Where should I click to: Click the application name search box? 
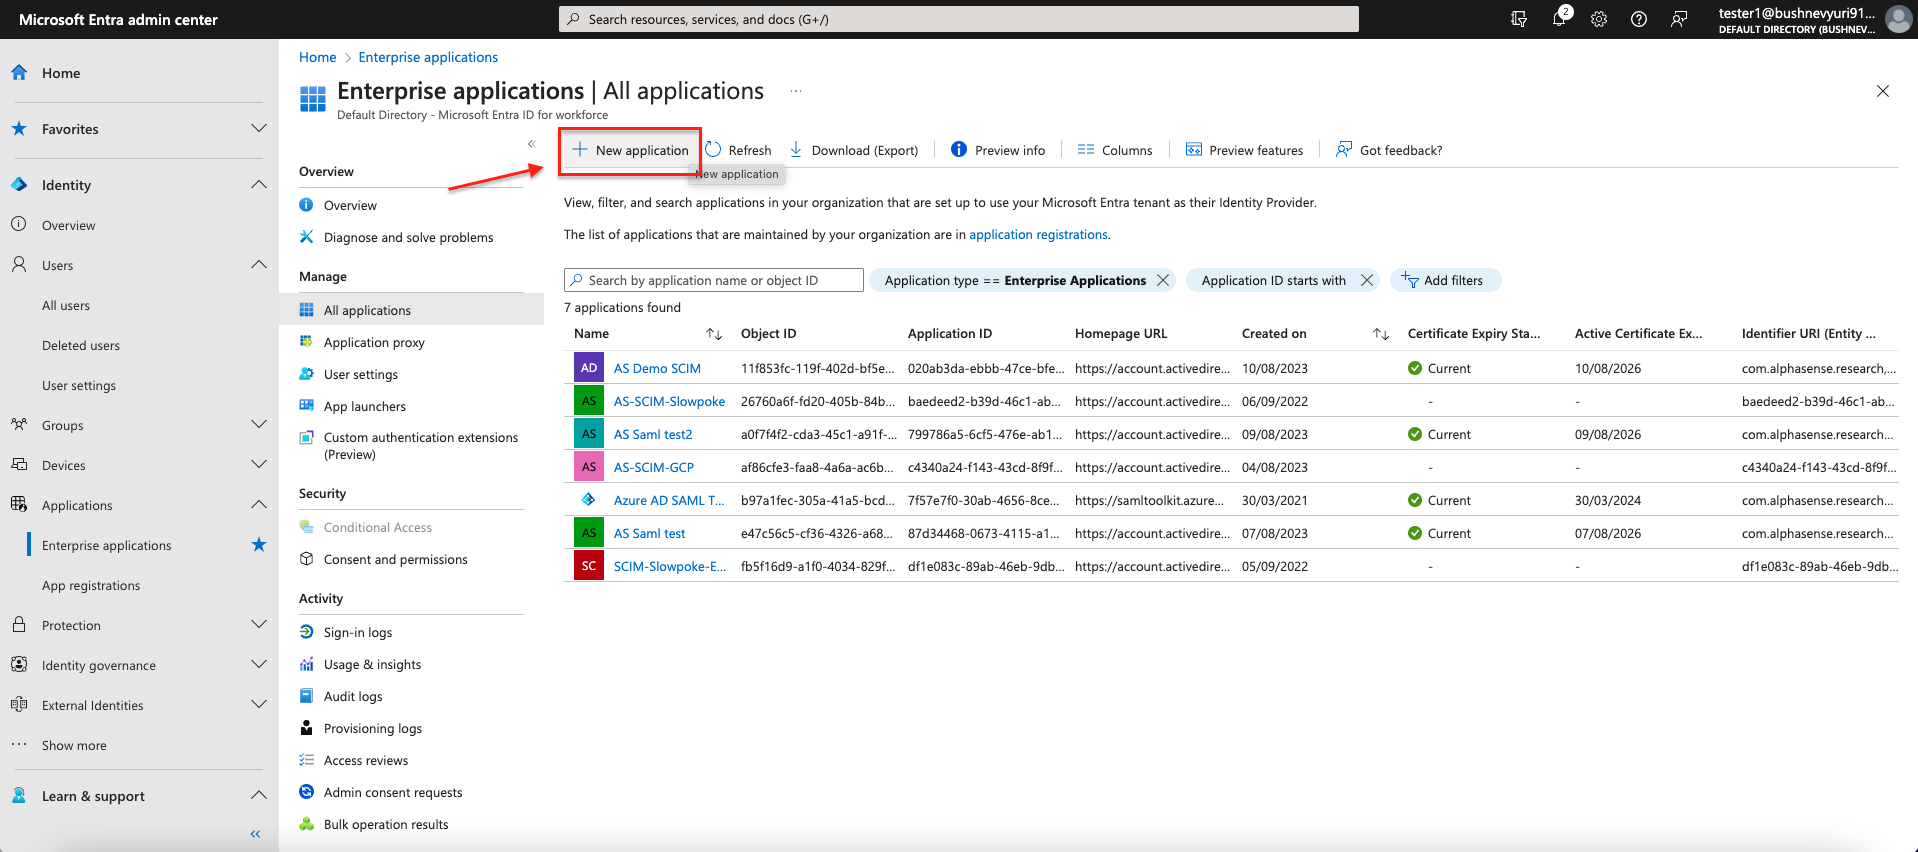pyautogui.click(x=714, y=280)
